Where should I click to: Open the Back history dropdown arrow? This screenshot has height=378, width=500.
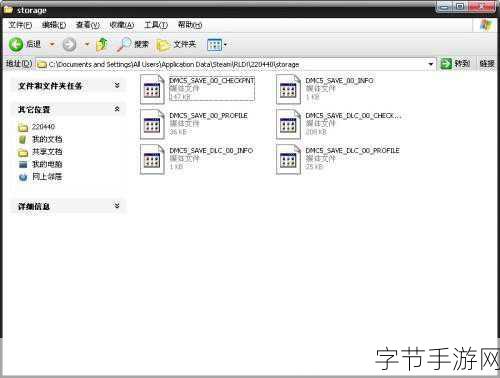[x=52, y=44]
